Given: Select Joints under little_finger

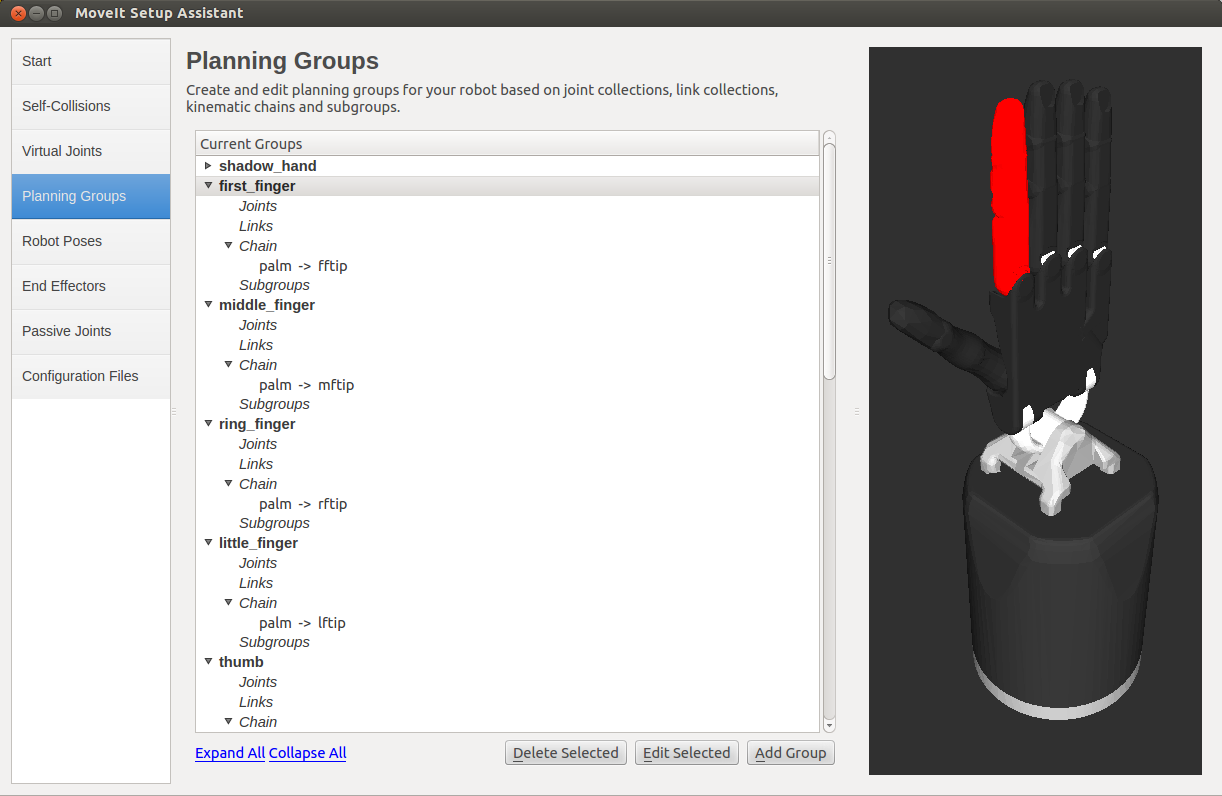Looking at the screenshot, I should [258, 563].
